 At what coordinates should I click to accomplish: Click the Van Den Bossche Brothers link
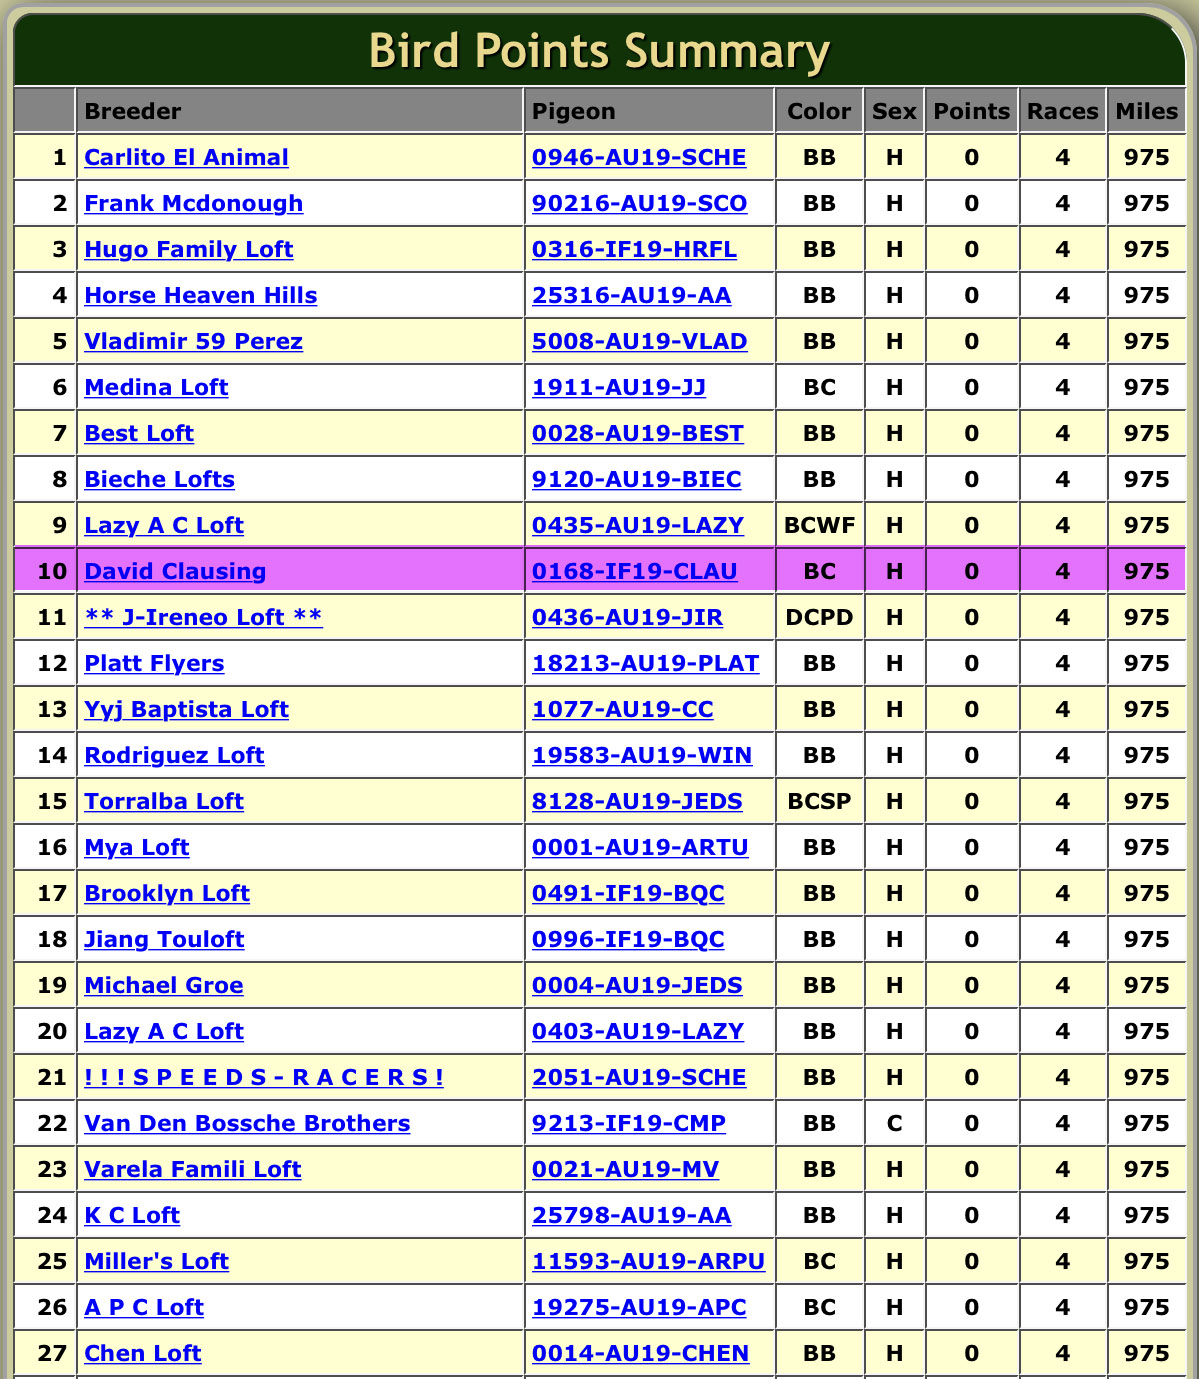pos(247,1124)
